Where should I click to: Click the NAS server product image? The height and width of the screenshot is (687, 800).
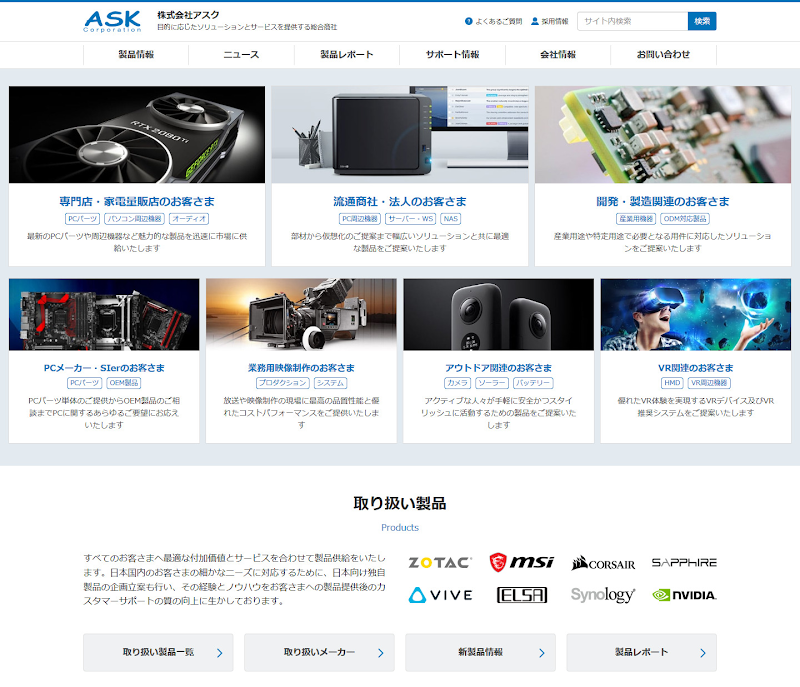tap(400, 135)
